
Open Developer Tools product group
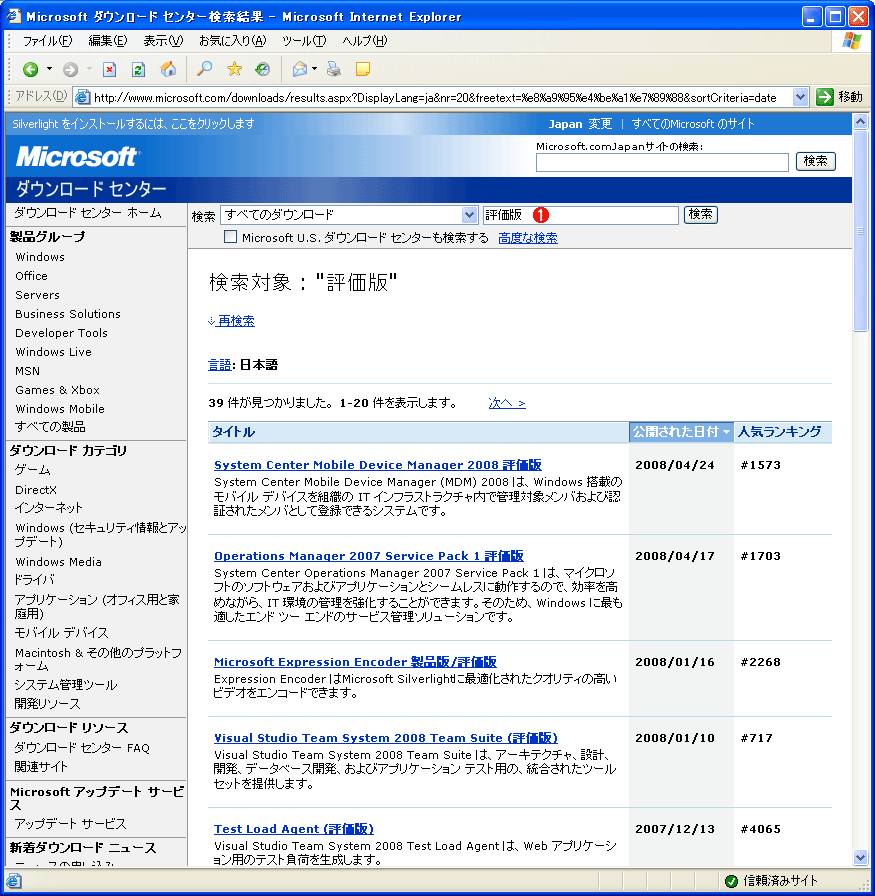(61, 333)
